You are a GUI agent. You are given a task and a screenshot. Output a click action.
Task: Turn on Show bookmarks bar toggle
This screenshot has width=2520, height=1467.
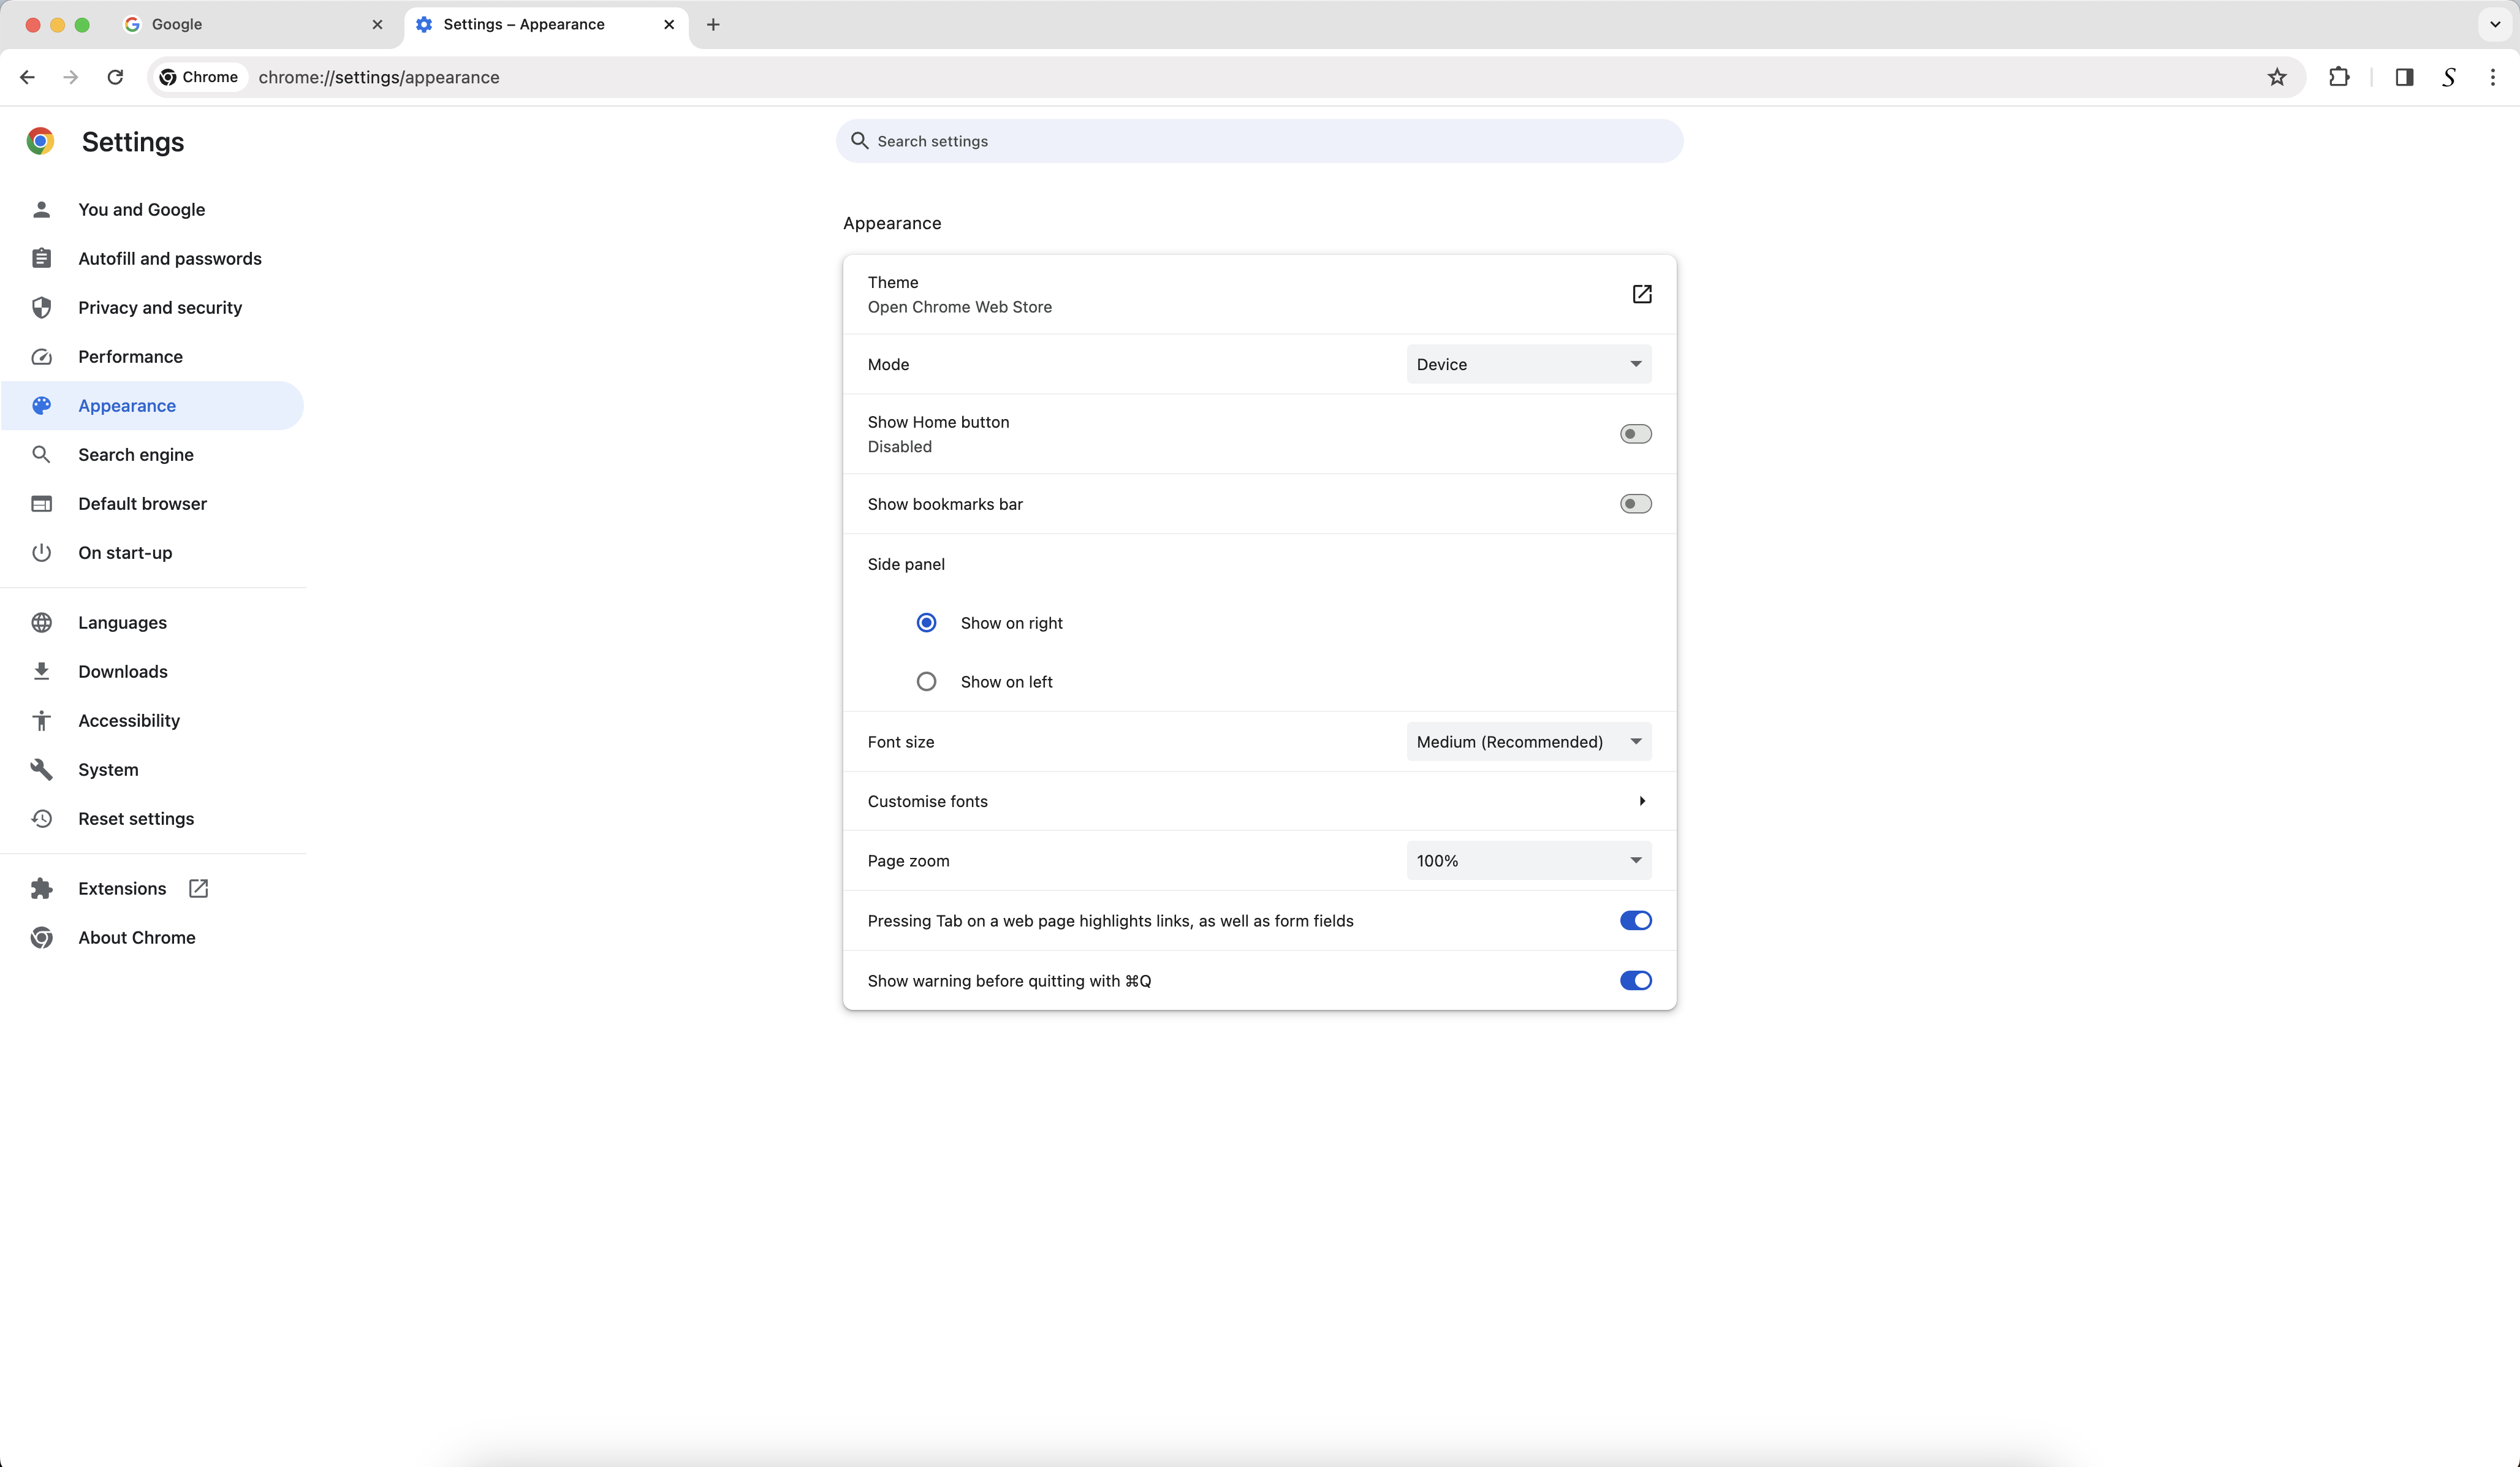(x=1635, y=504)
